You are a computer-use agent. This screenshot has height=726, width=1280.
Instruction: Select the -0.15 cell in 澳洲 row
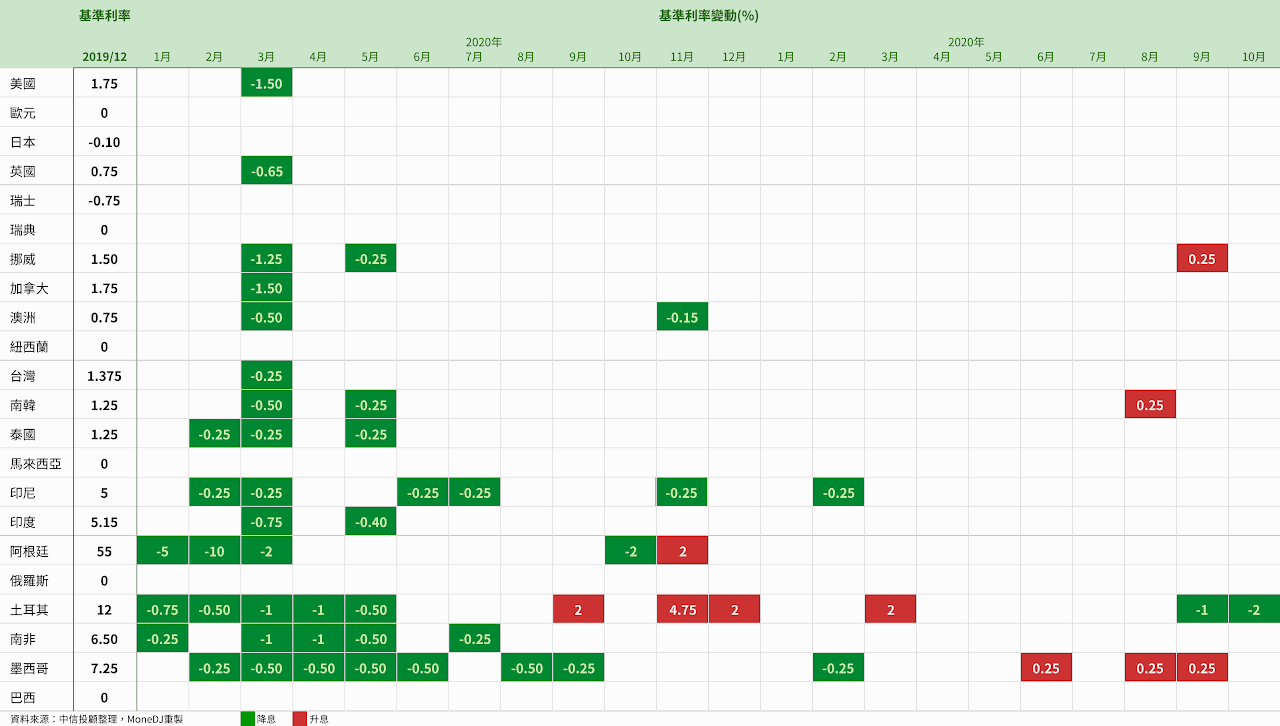(682, 318)
